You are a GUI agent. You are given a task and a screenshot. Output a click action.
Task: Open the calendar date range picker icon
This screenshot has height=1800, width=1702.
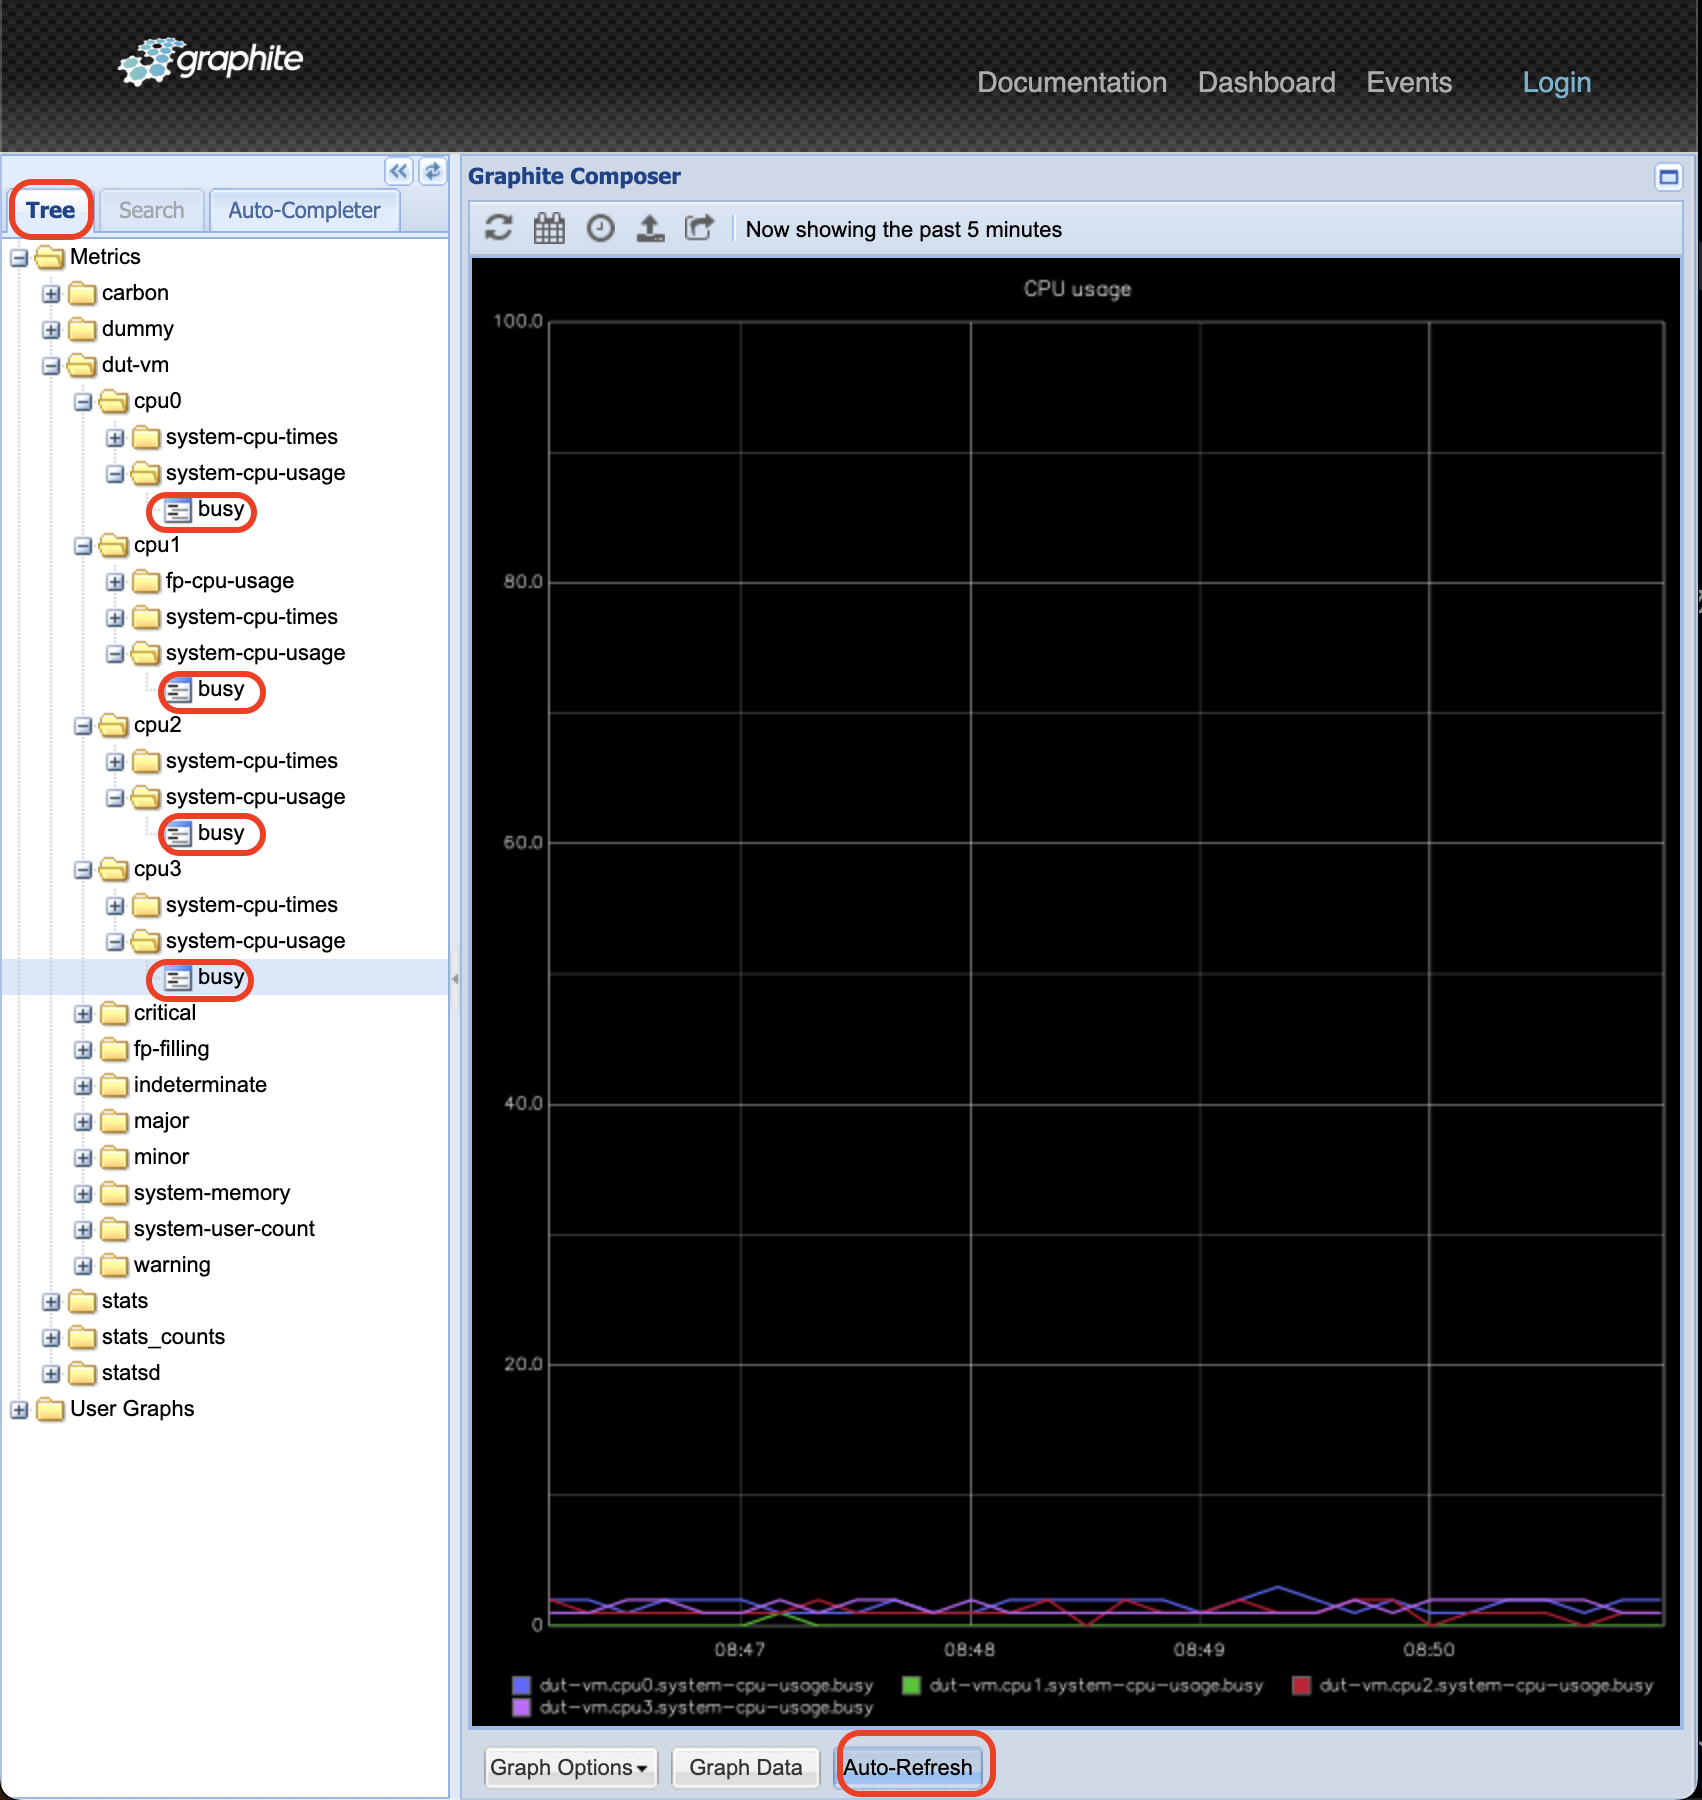tap(549, 228)
